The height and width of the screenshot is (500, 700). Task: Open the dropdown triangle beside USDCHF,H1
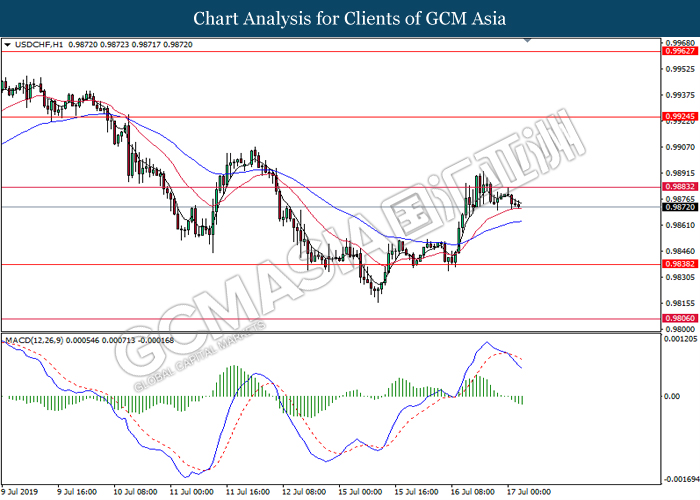[7, 45]
